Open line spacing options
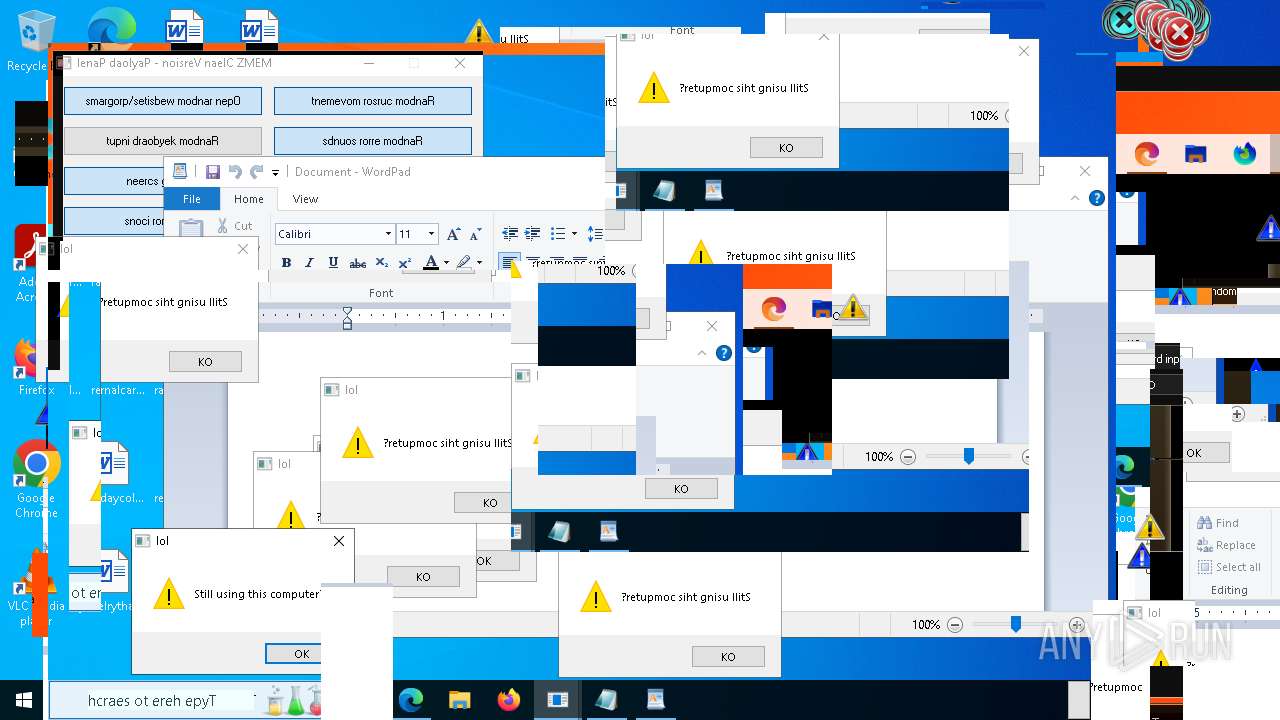Screen dimensions: 1280x720 595,234
